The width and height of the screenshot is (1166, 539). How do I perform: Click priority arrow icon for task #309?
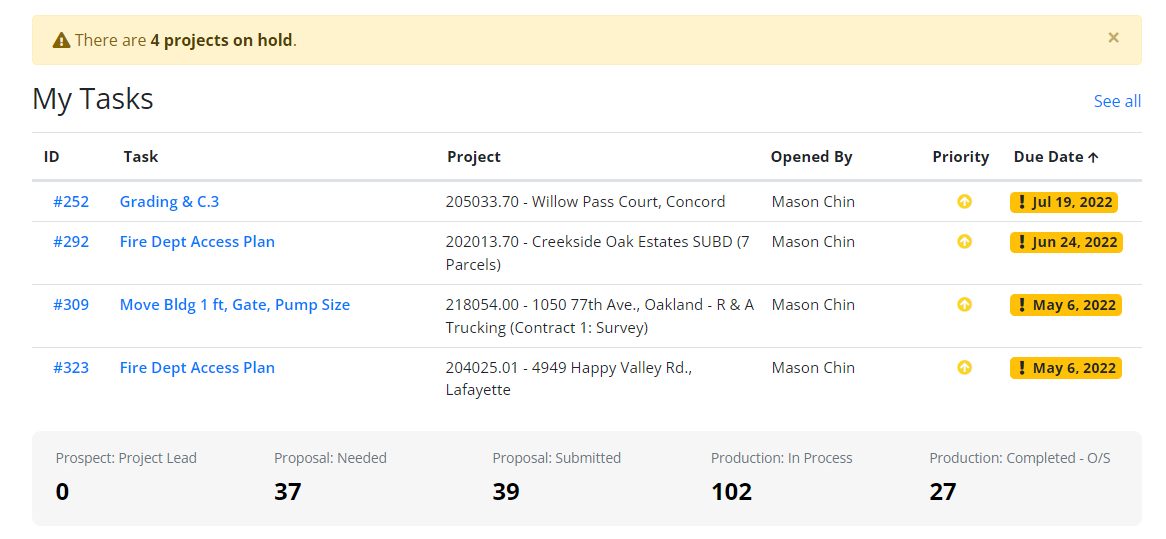click(964, 305)
